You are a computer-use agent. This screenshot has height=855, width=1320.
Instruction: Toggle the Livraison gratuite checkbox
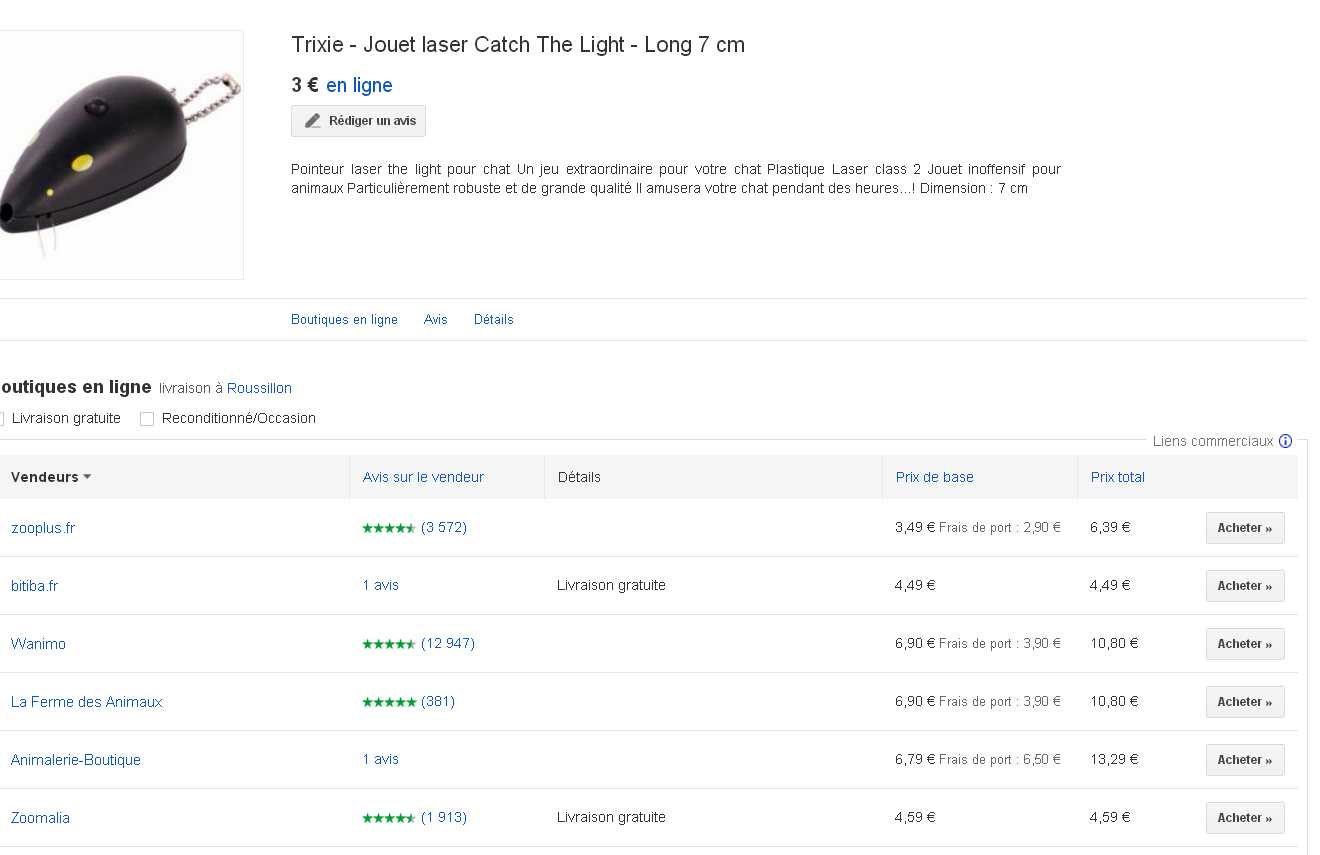click(x=2, y=419)
